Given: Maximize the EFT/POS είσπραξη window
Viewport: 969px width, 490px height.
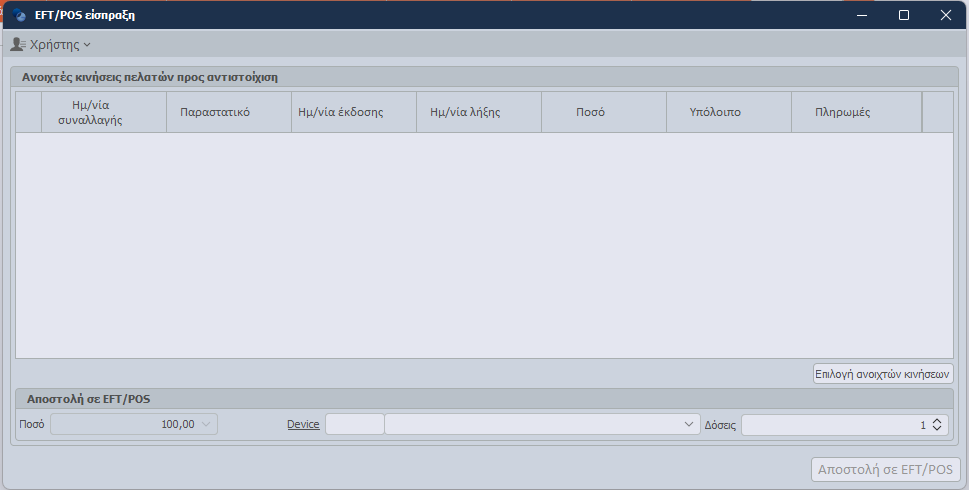Looking at the screenshot, I should tap(904, 15).
